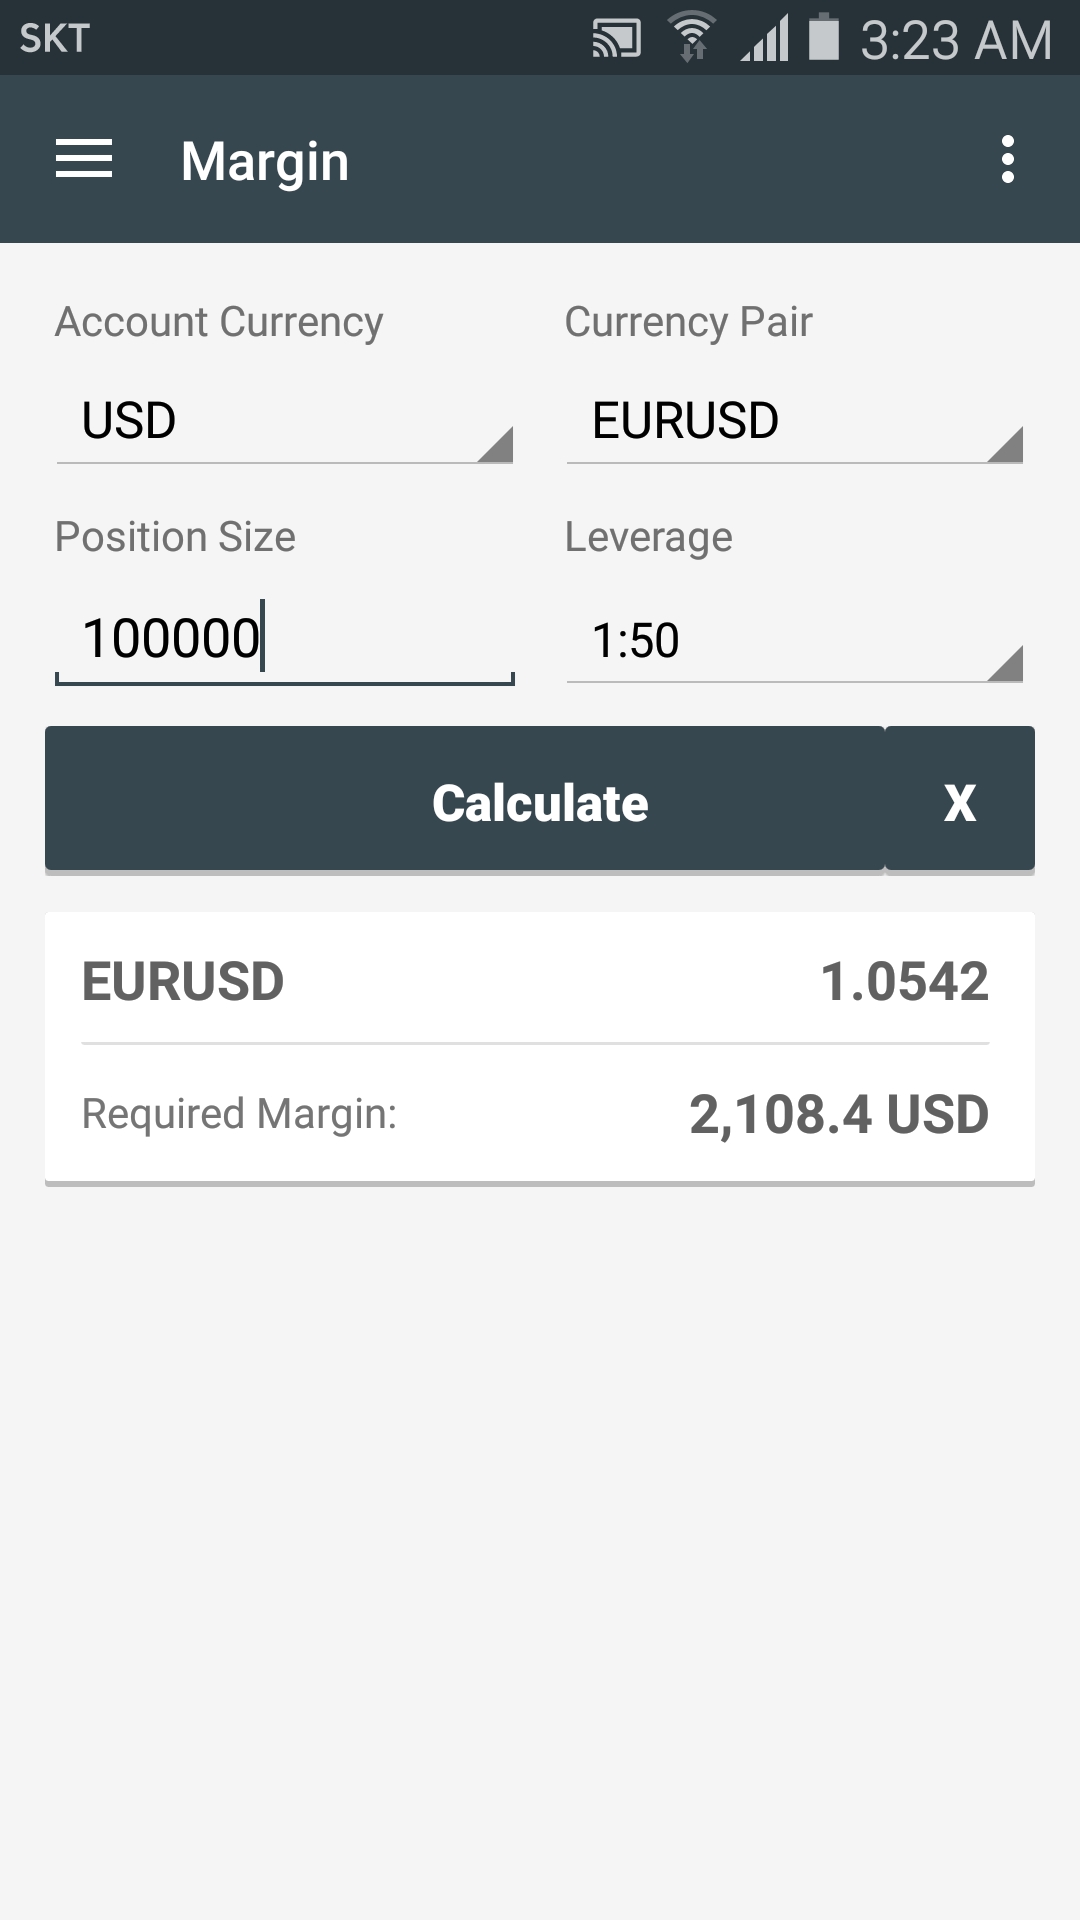The image size is (1080, 1920).
Task: Focus the Position Size input field
Action: (284, 640)
